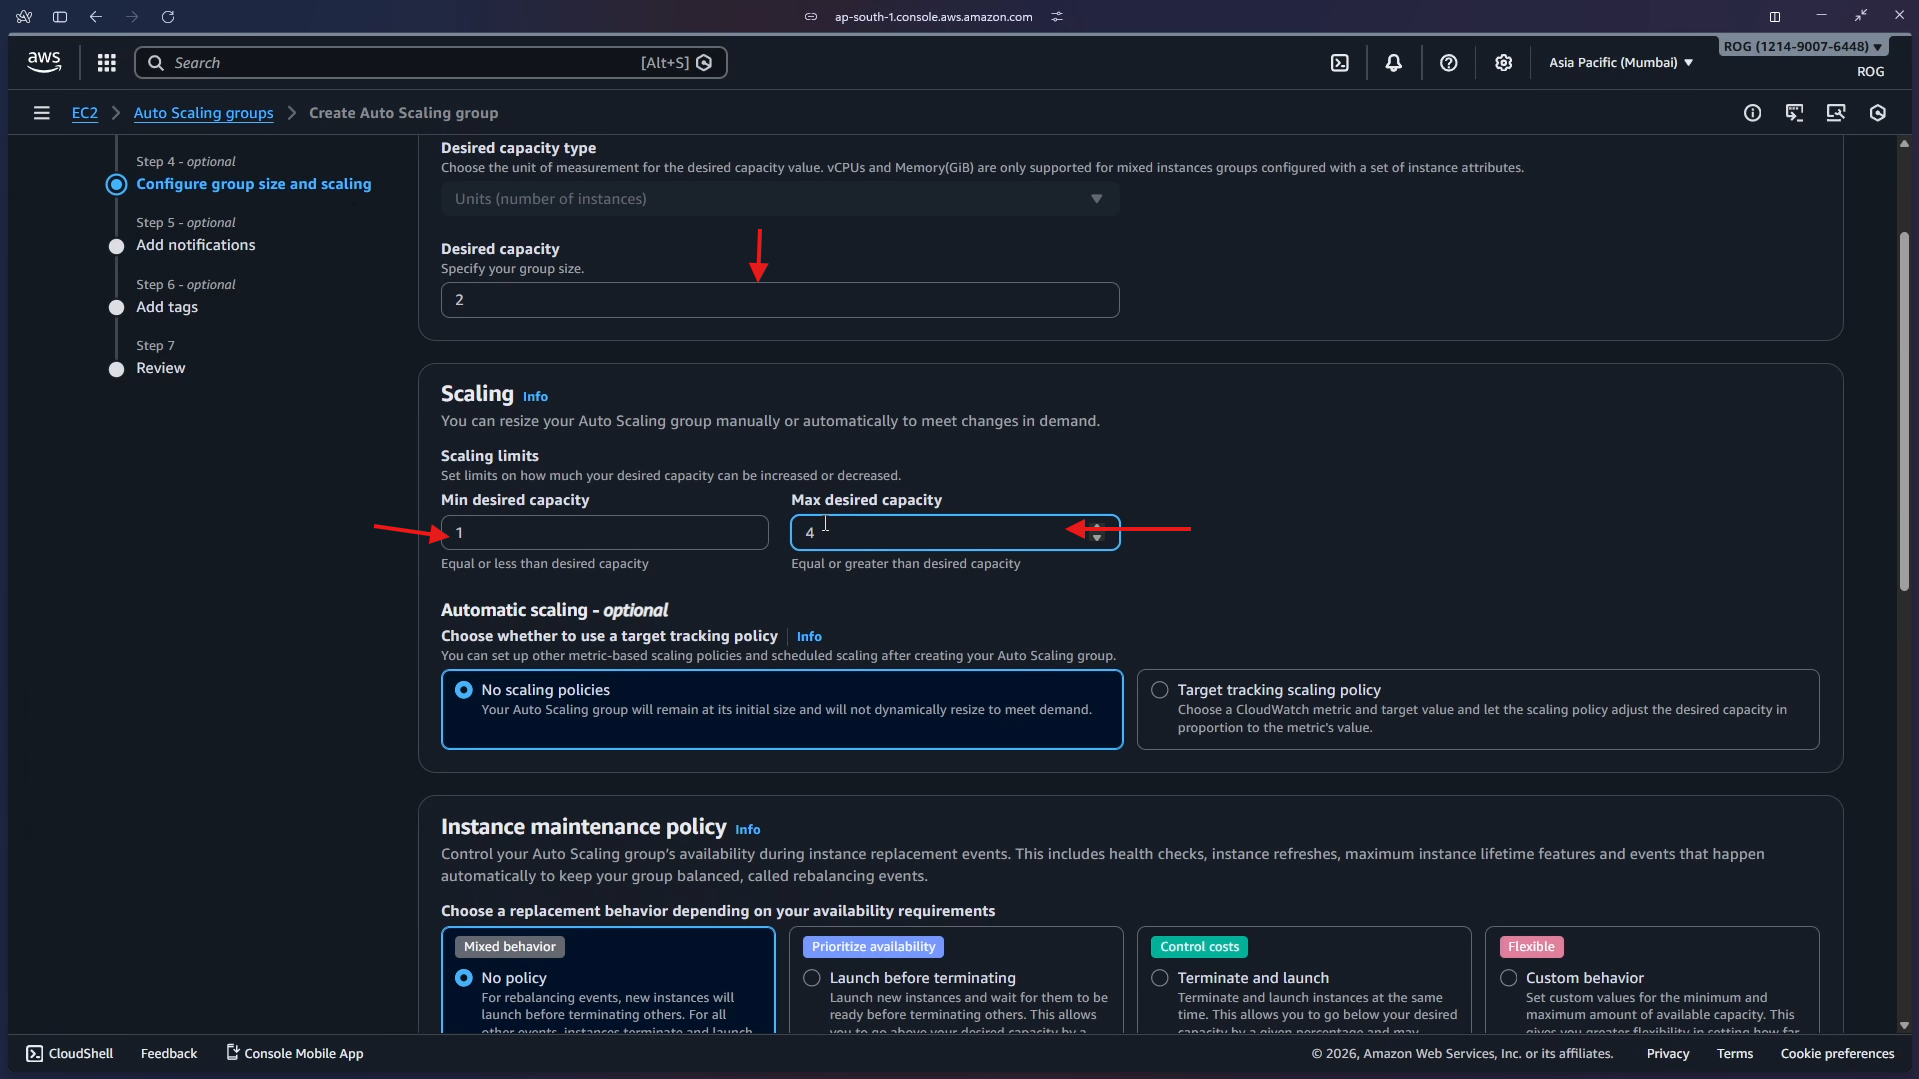Screen dimensions: 1919x1079
Task: Select Launch before terminating option
Action: coord(811,978)
